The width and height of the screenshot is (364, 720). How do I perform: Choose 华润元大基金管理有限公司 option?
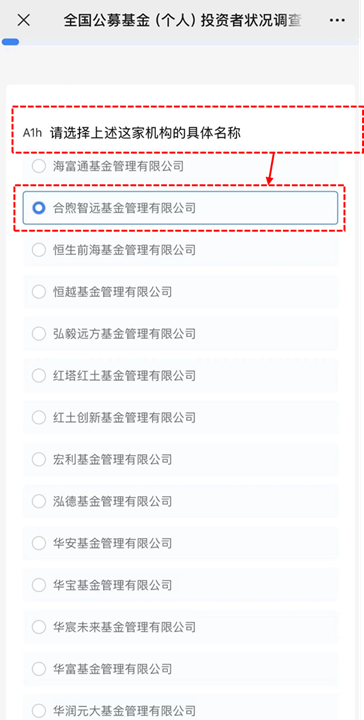click(x=180, y=710)
